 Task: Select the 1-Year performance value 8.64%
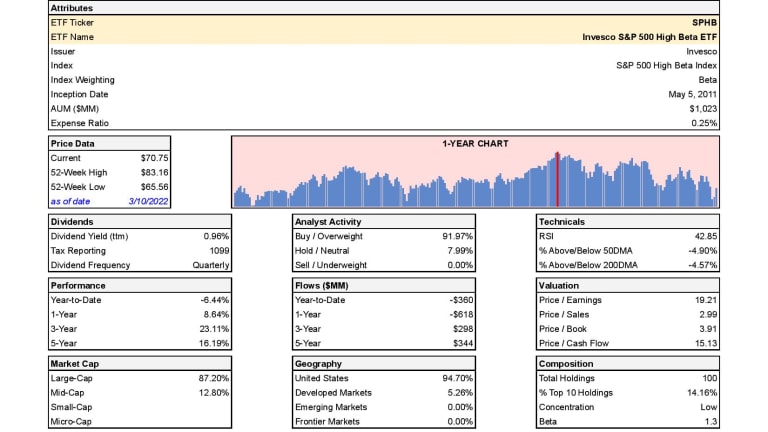tap(216, 314)
